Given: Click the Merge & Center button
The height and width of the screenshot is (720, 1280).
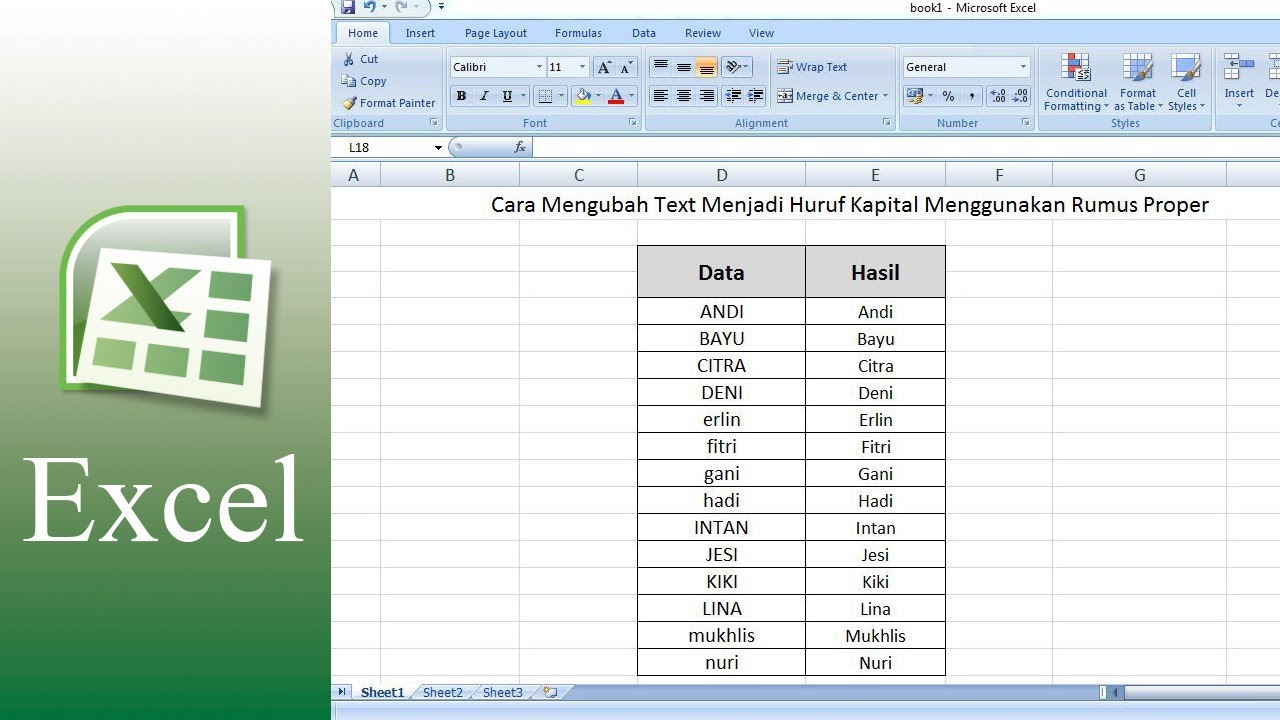Looking at the screenshot, I should click(828, 96).
